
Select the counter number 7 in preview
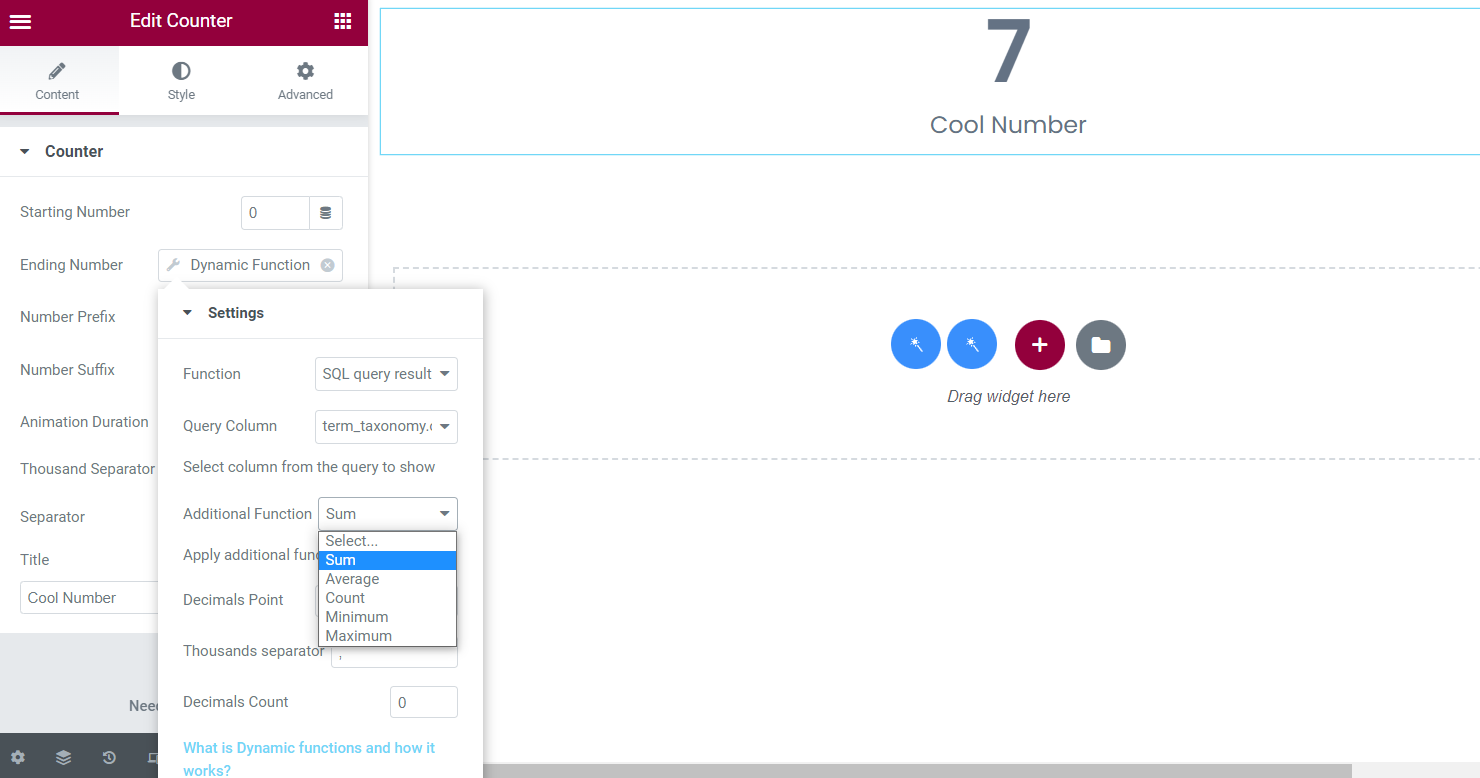point(1008,52)
